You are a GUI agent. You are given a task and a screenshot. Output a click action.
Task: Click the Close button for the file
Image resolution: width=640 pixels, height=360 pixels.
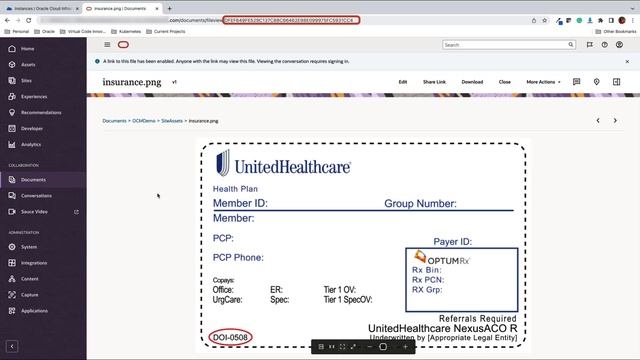(x=504, y=82)
